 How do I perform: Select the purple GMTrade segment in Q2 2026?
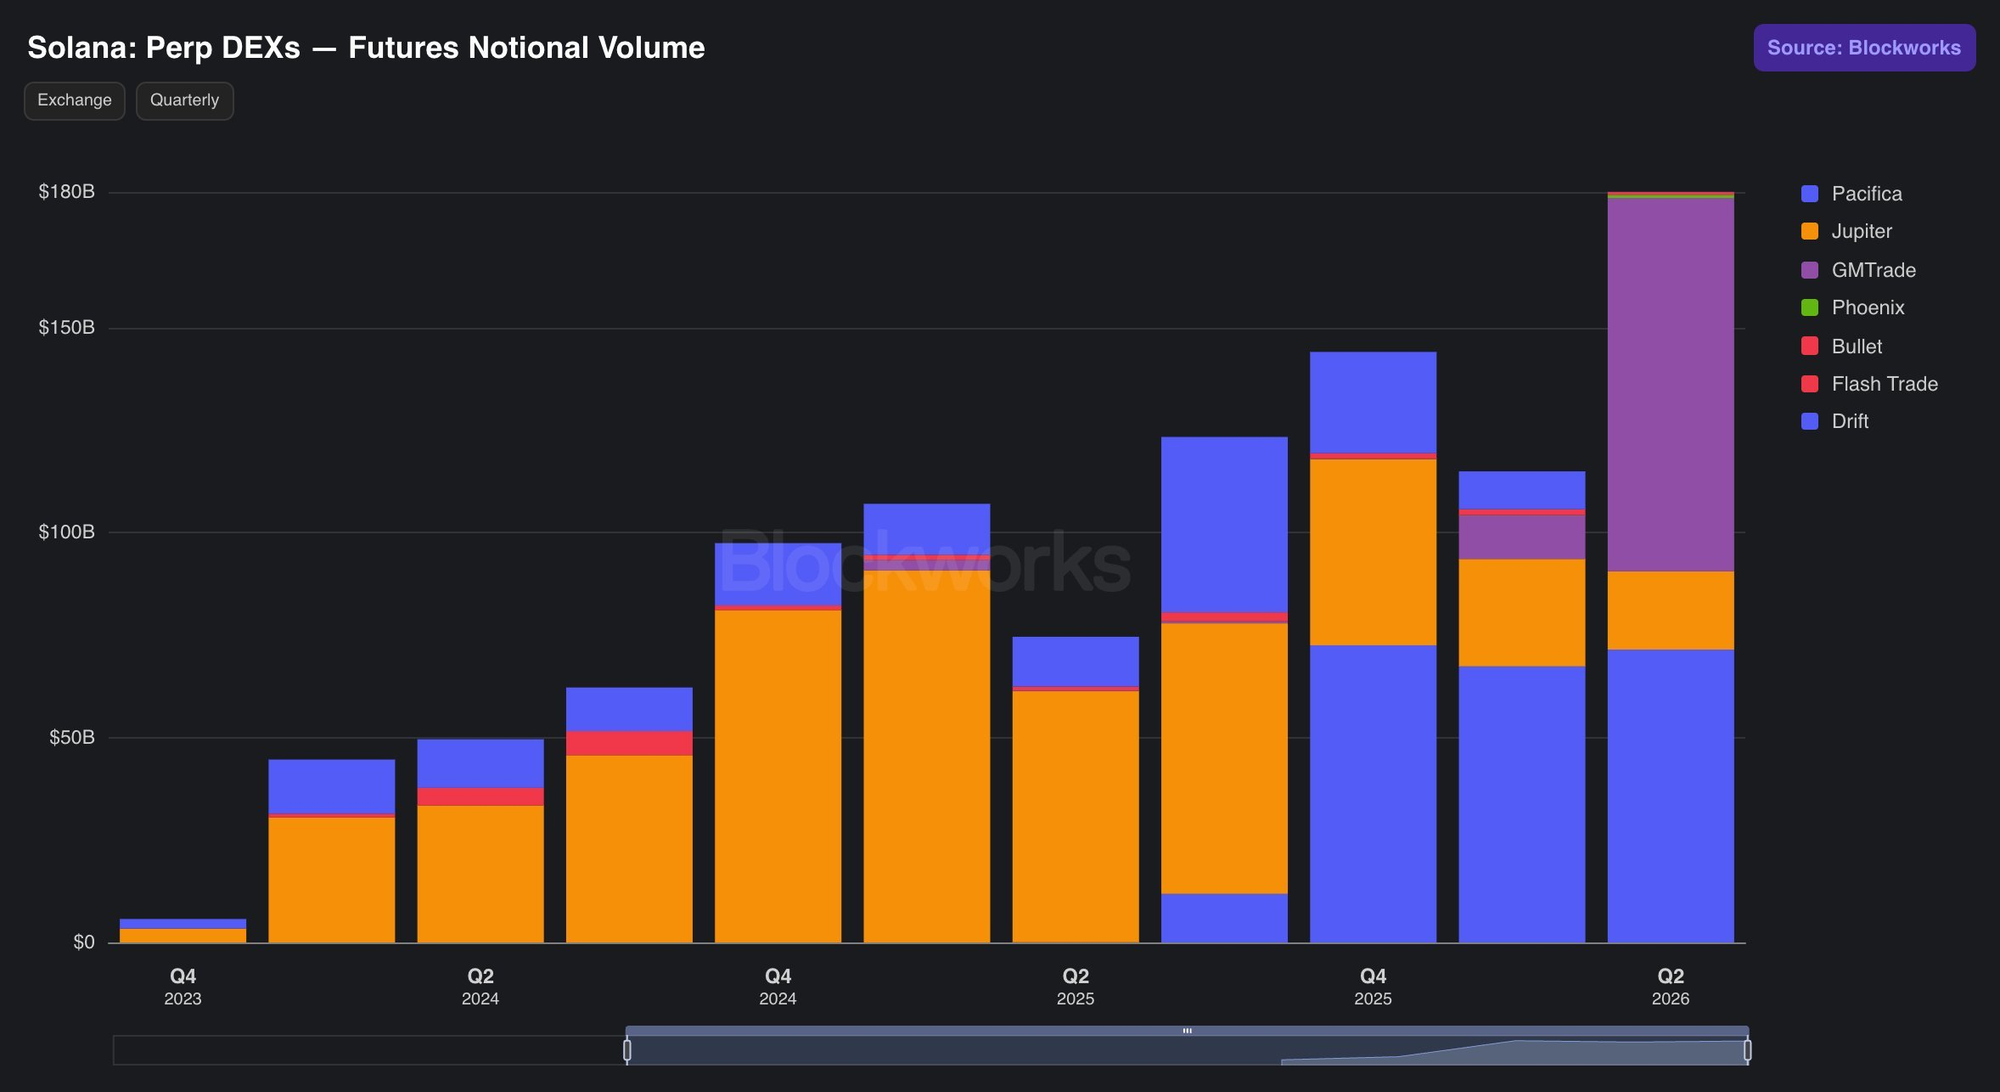tap(1670, 385)
